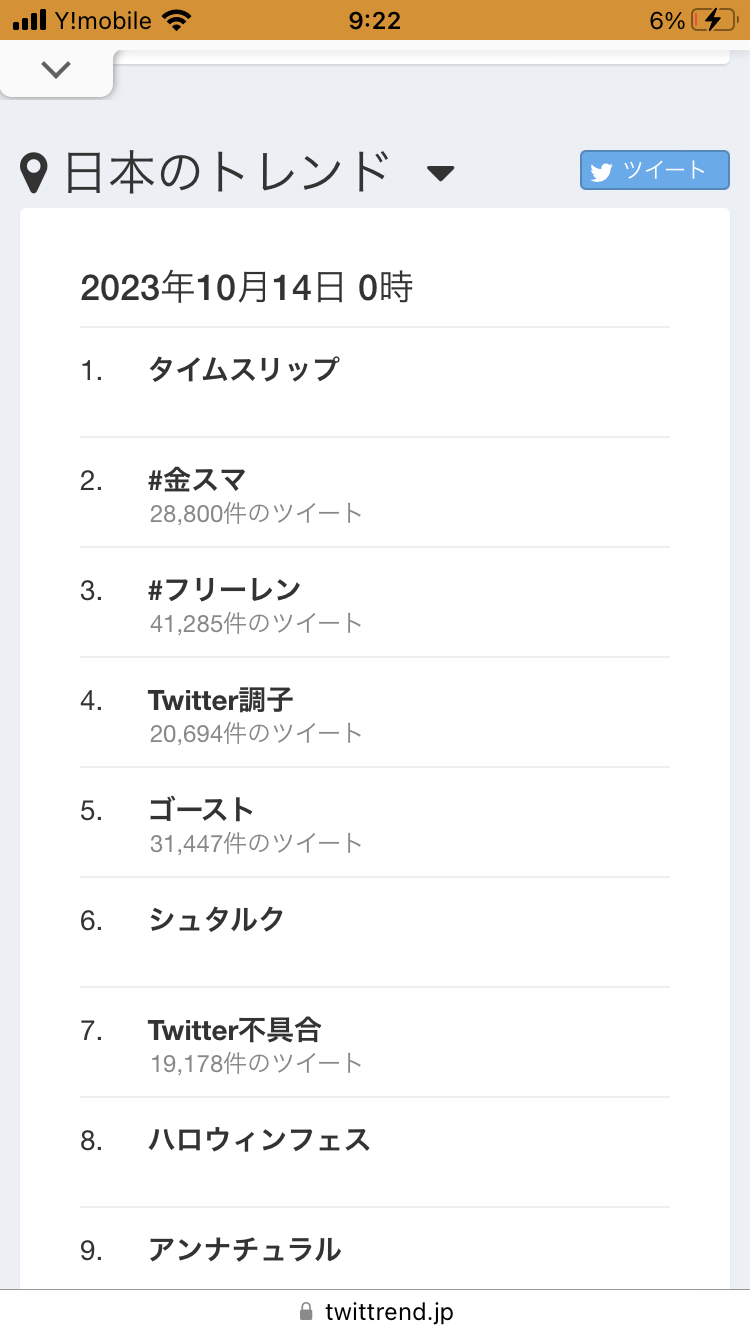The width and height of the screenshot is (750, 1334).
Task: Click the ゴースト trend entry
Action: coord(201,810)
